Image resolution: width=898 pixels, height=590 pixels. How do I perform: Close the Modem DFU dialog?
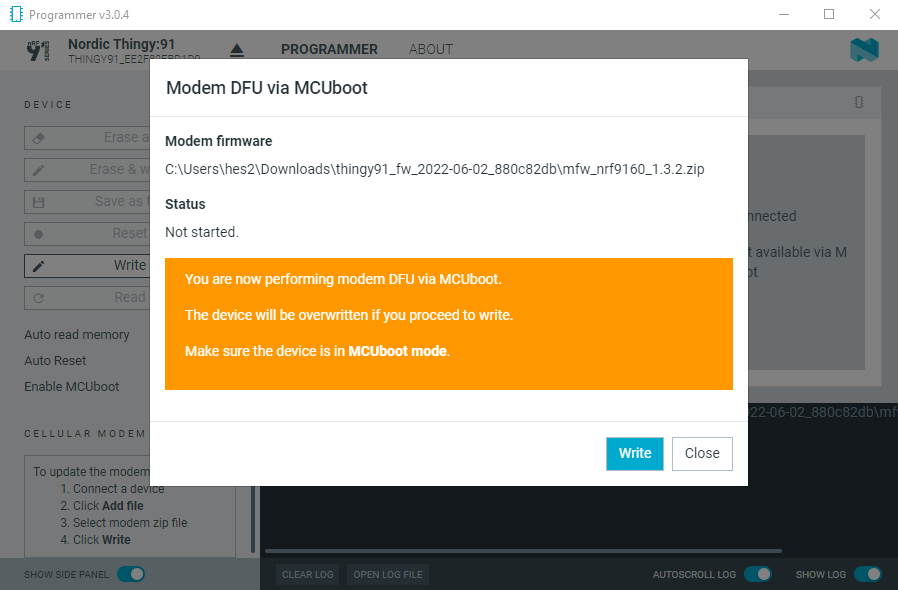tap(702, 454)
